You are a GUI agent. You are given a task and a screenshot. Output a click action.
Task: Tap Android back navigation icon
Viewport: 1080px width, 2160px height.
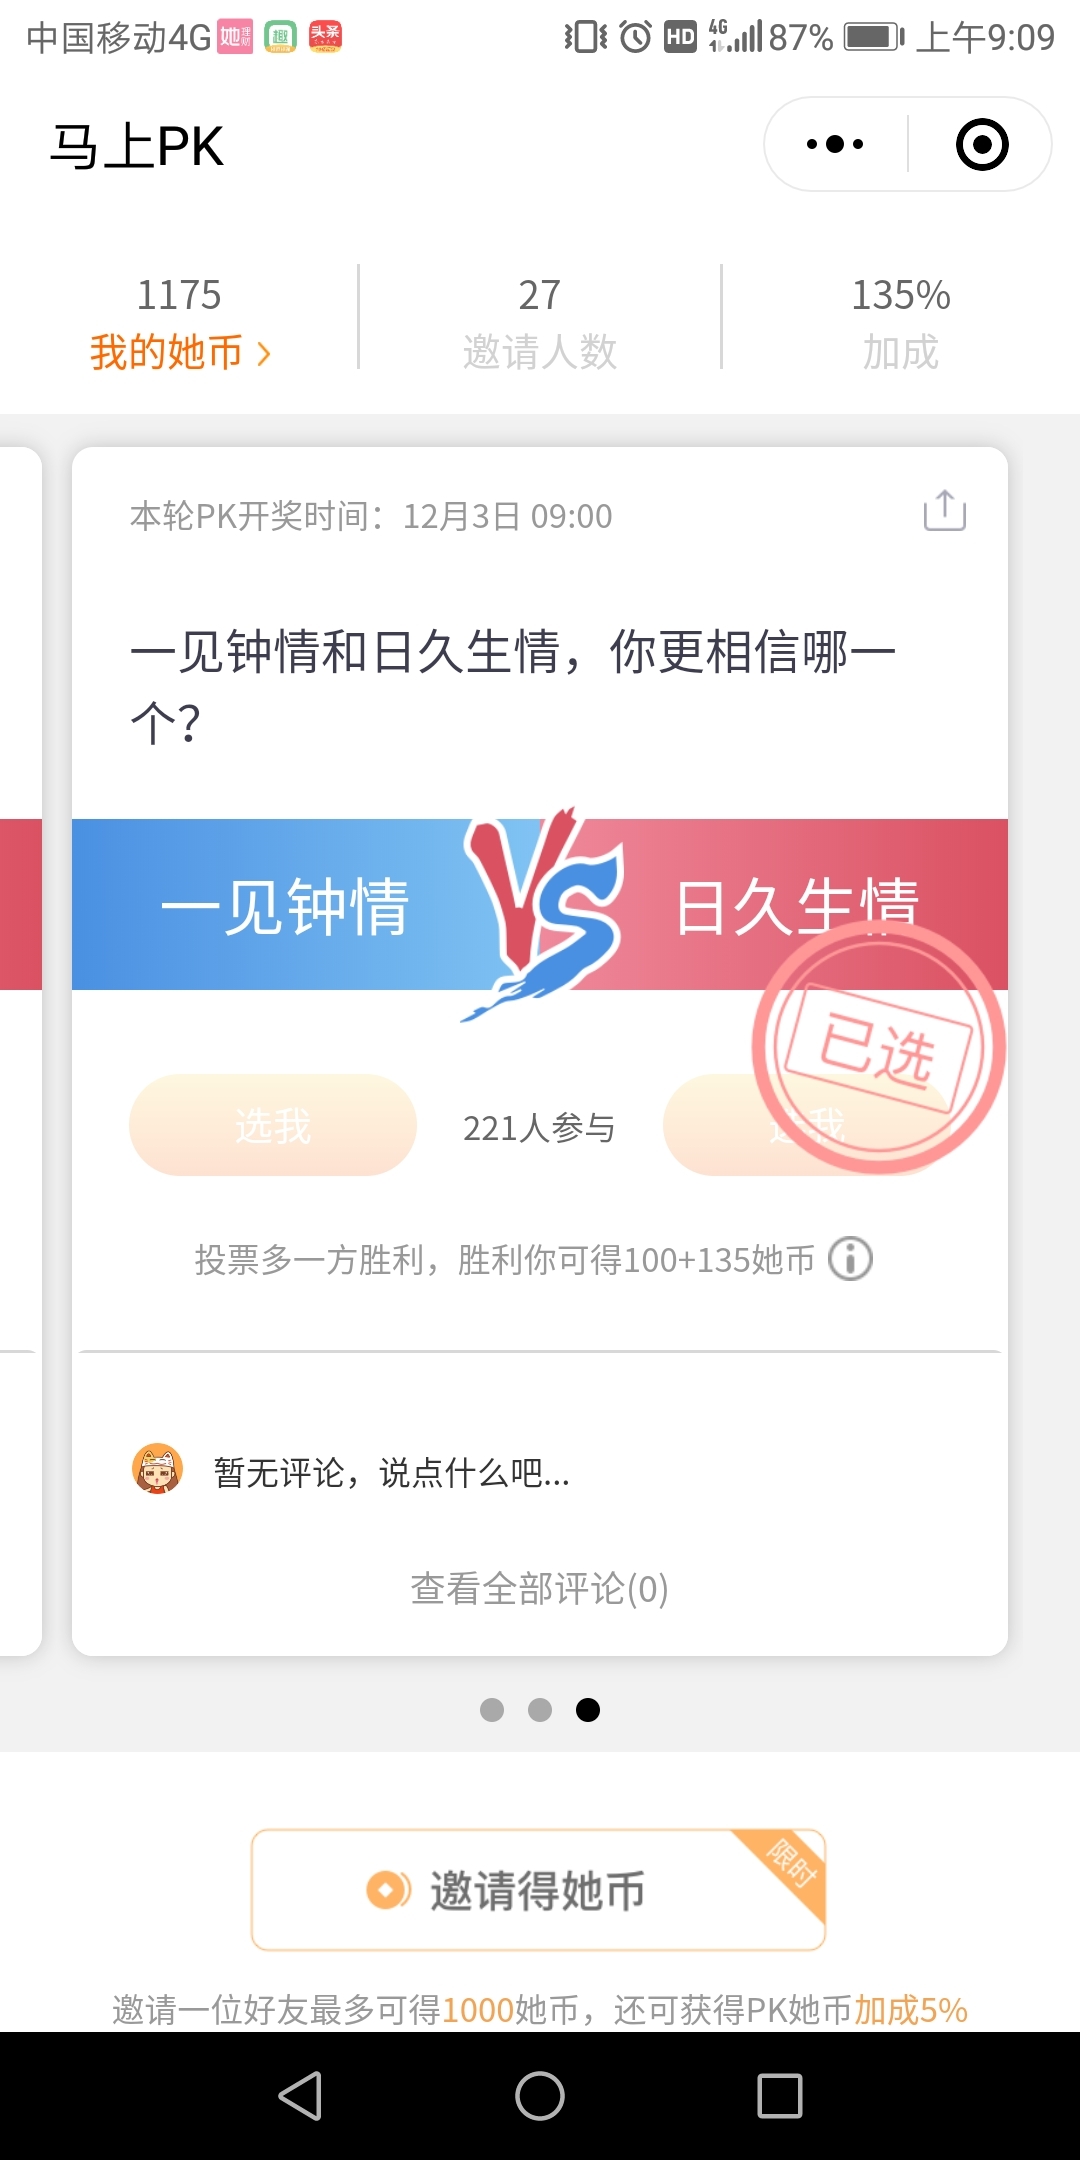click(x=300, y=2095)
